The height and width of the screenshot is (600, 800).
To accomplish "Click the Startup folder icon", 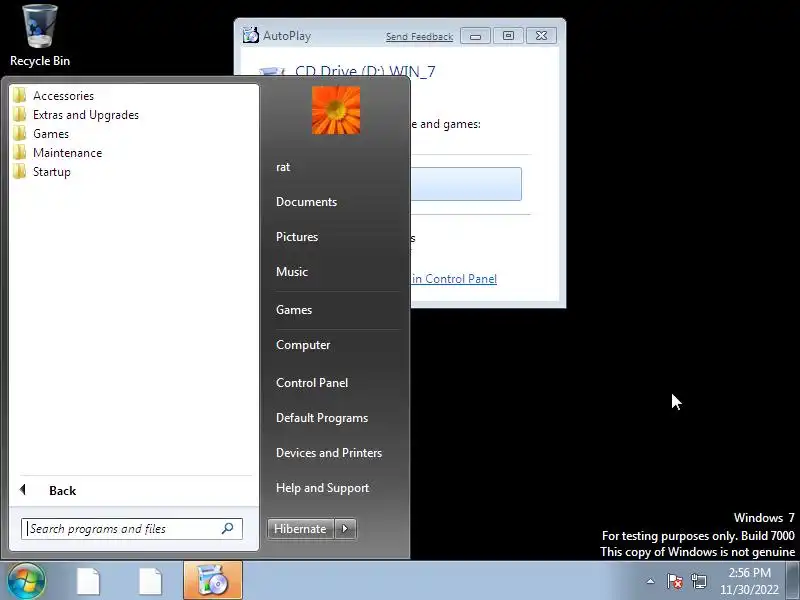I will (20, 171).
